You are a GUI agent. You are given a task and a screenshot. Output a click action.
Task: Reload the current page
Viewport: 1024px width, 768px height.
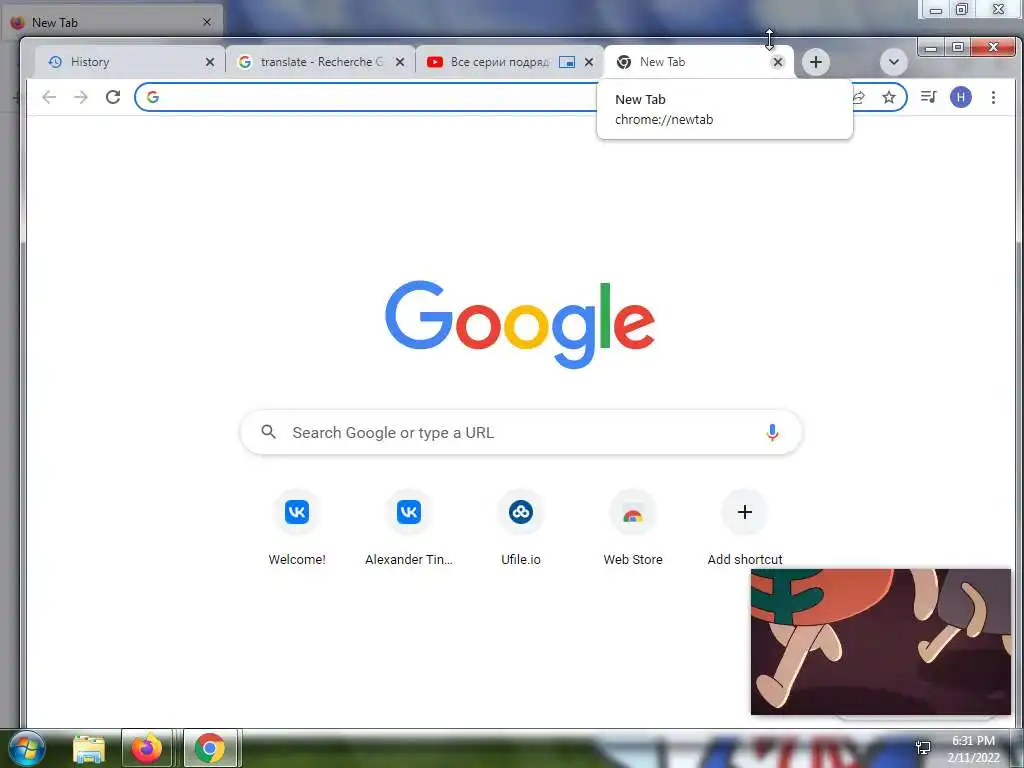[113, 97]
